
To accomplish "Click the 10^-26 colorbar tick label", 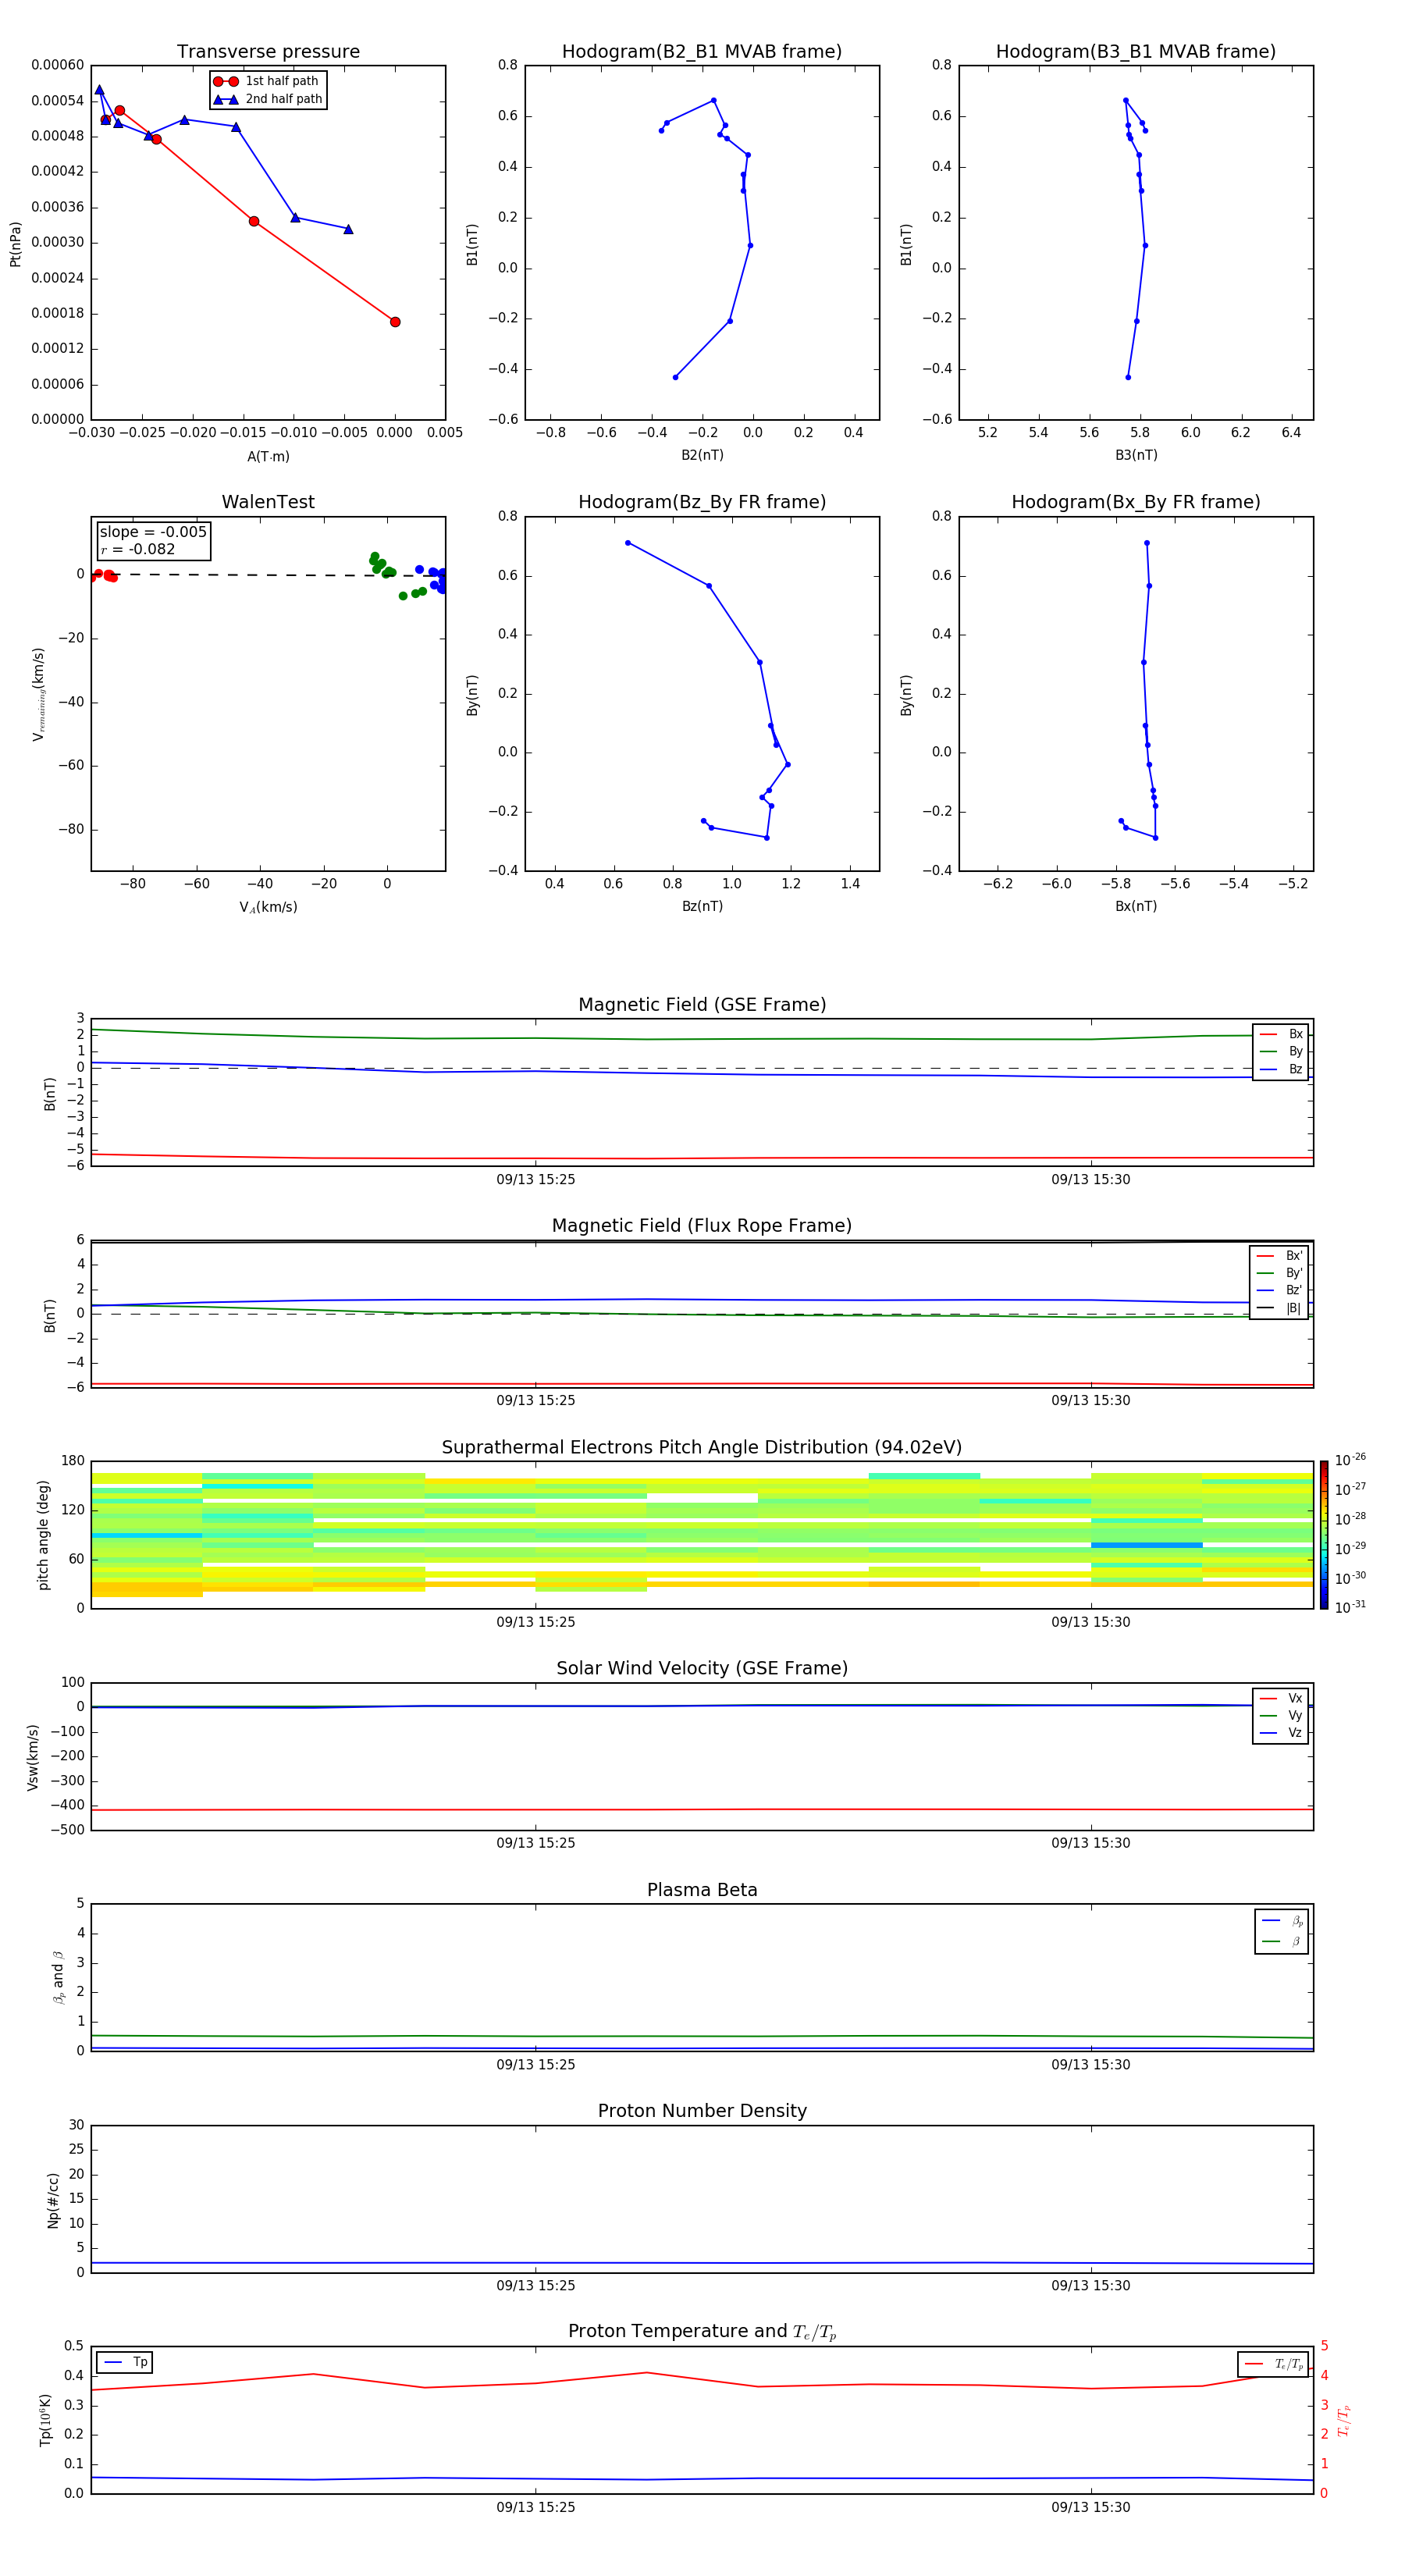I will (1350, 1460).
